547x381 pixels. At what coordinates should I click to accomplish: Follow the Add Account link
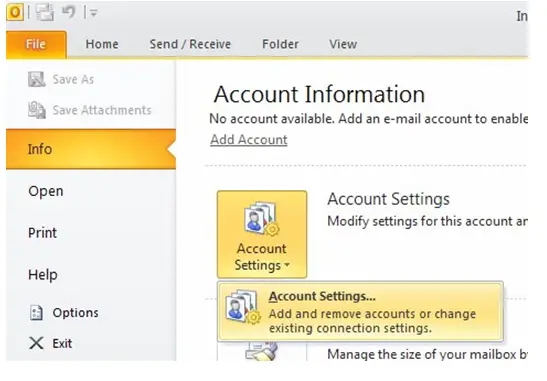point(249,140)
